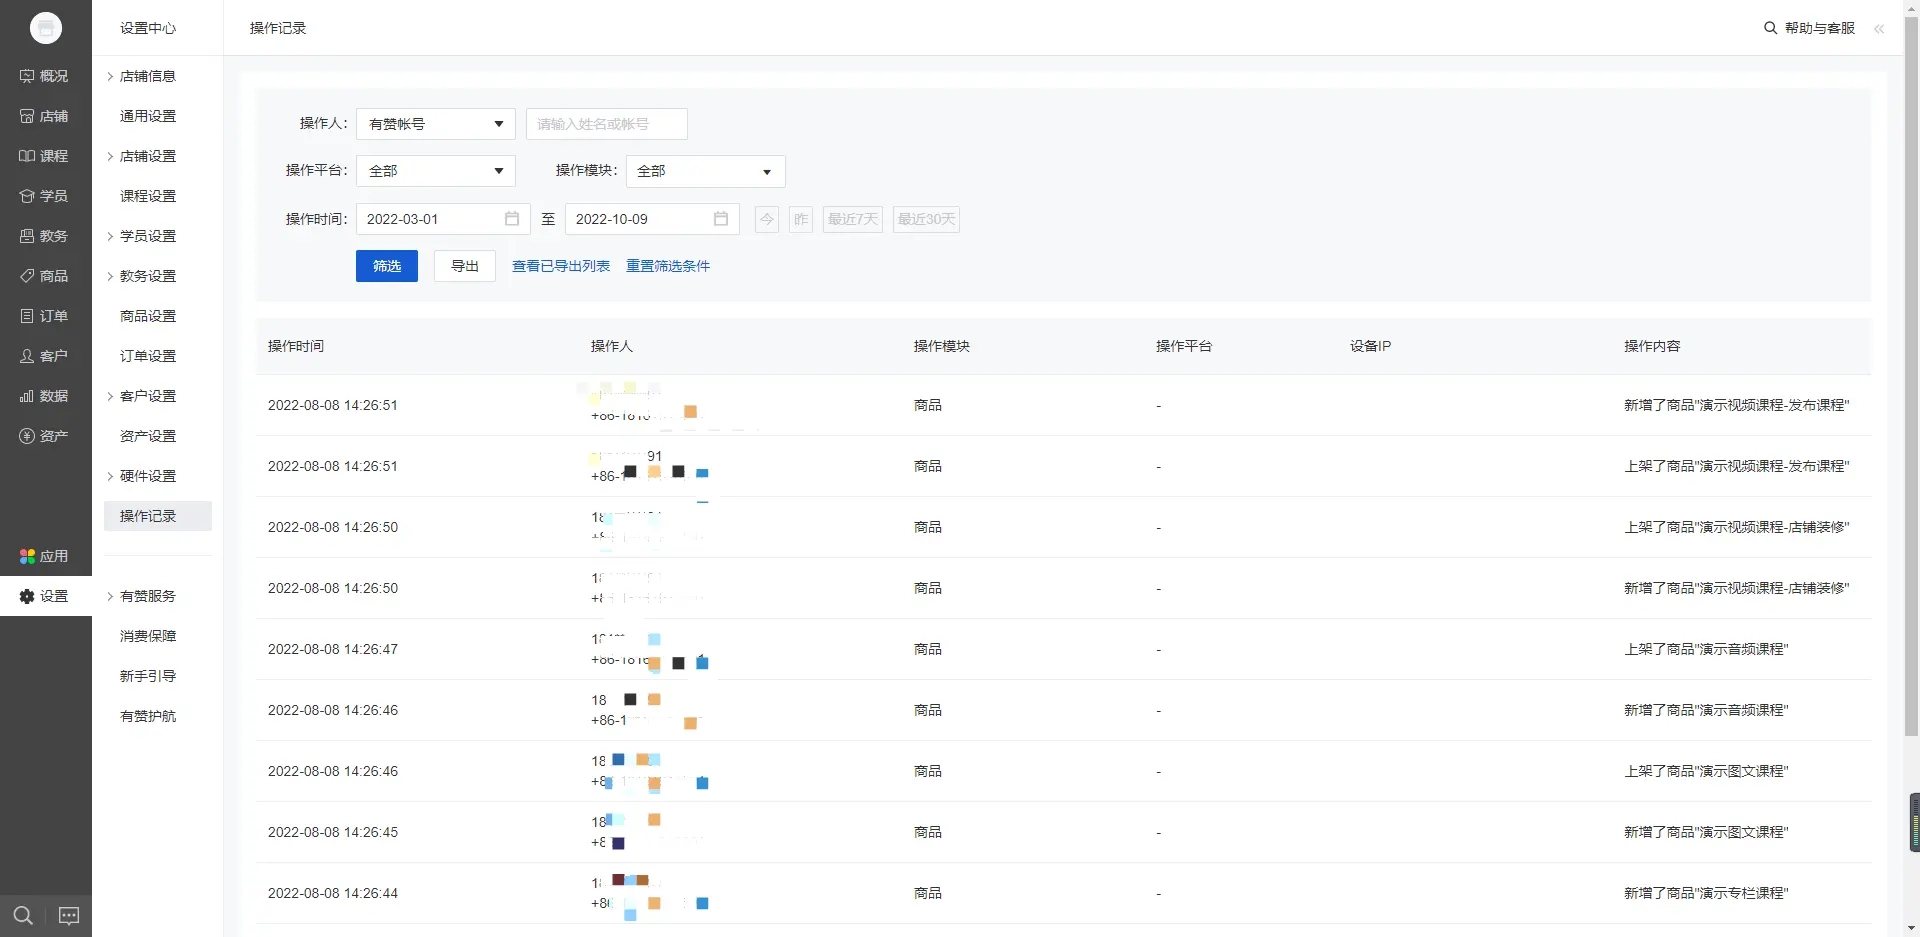Open the 客户 customers section
The height and width of the screenshot is (937, 1920).
tap(45, 356)
